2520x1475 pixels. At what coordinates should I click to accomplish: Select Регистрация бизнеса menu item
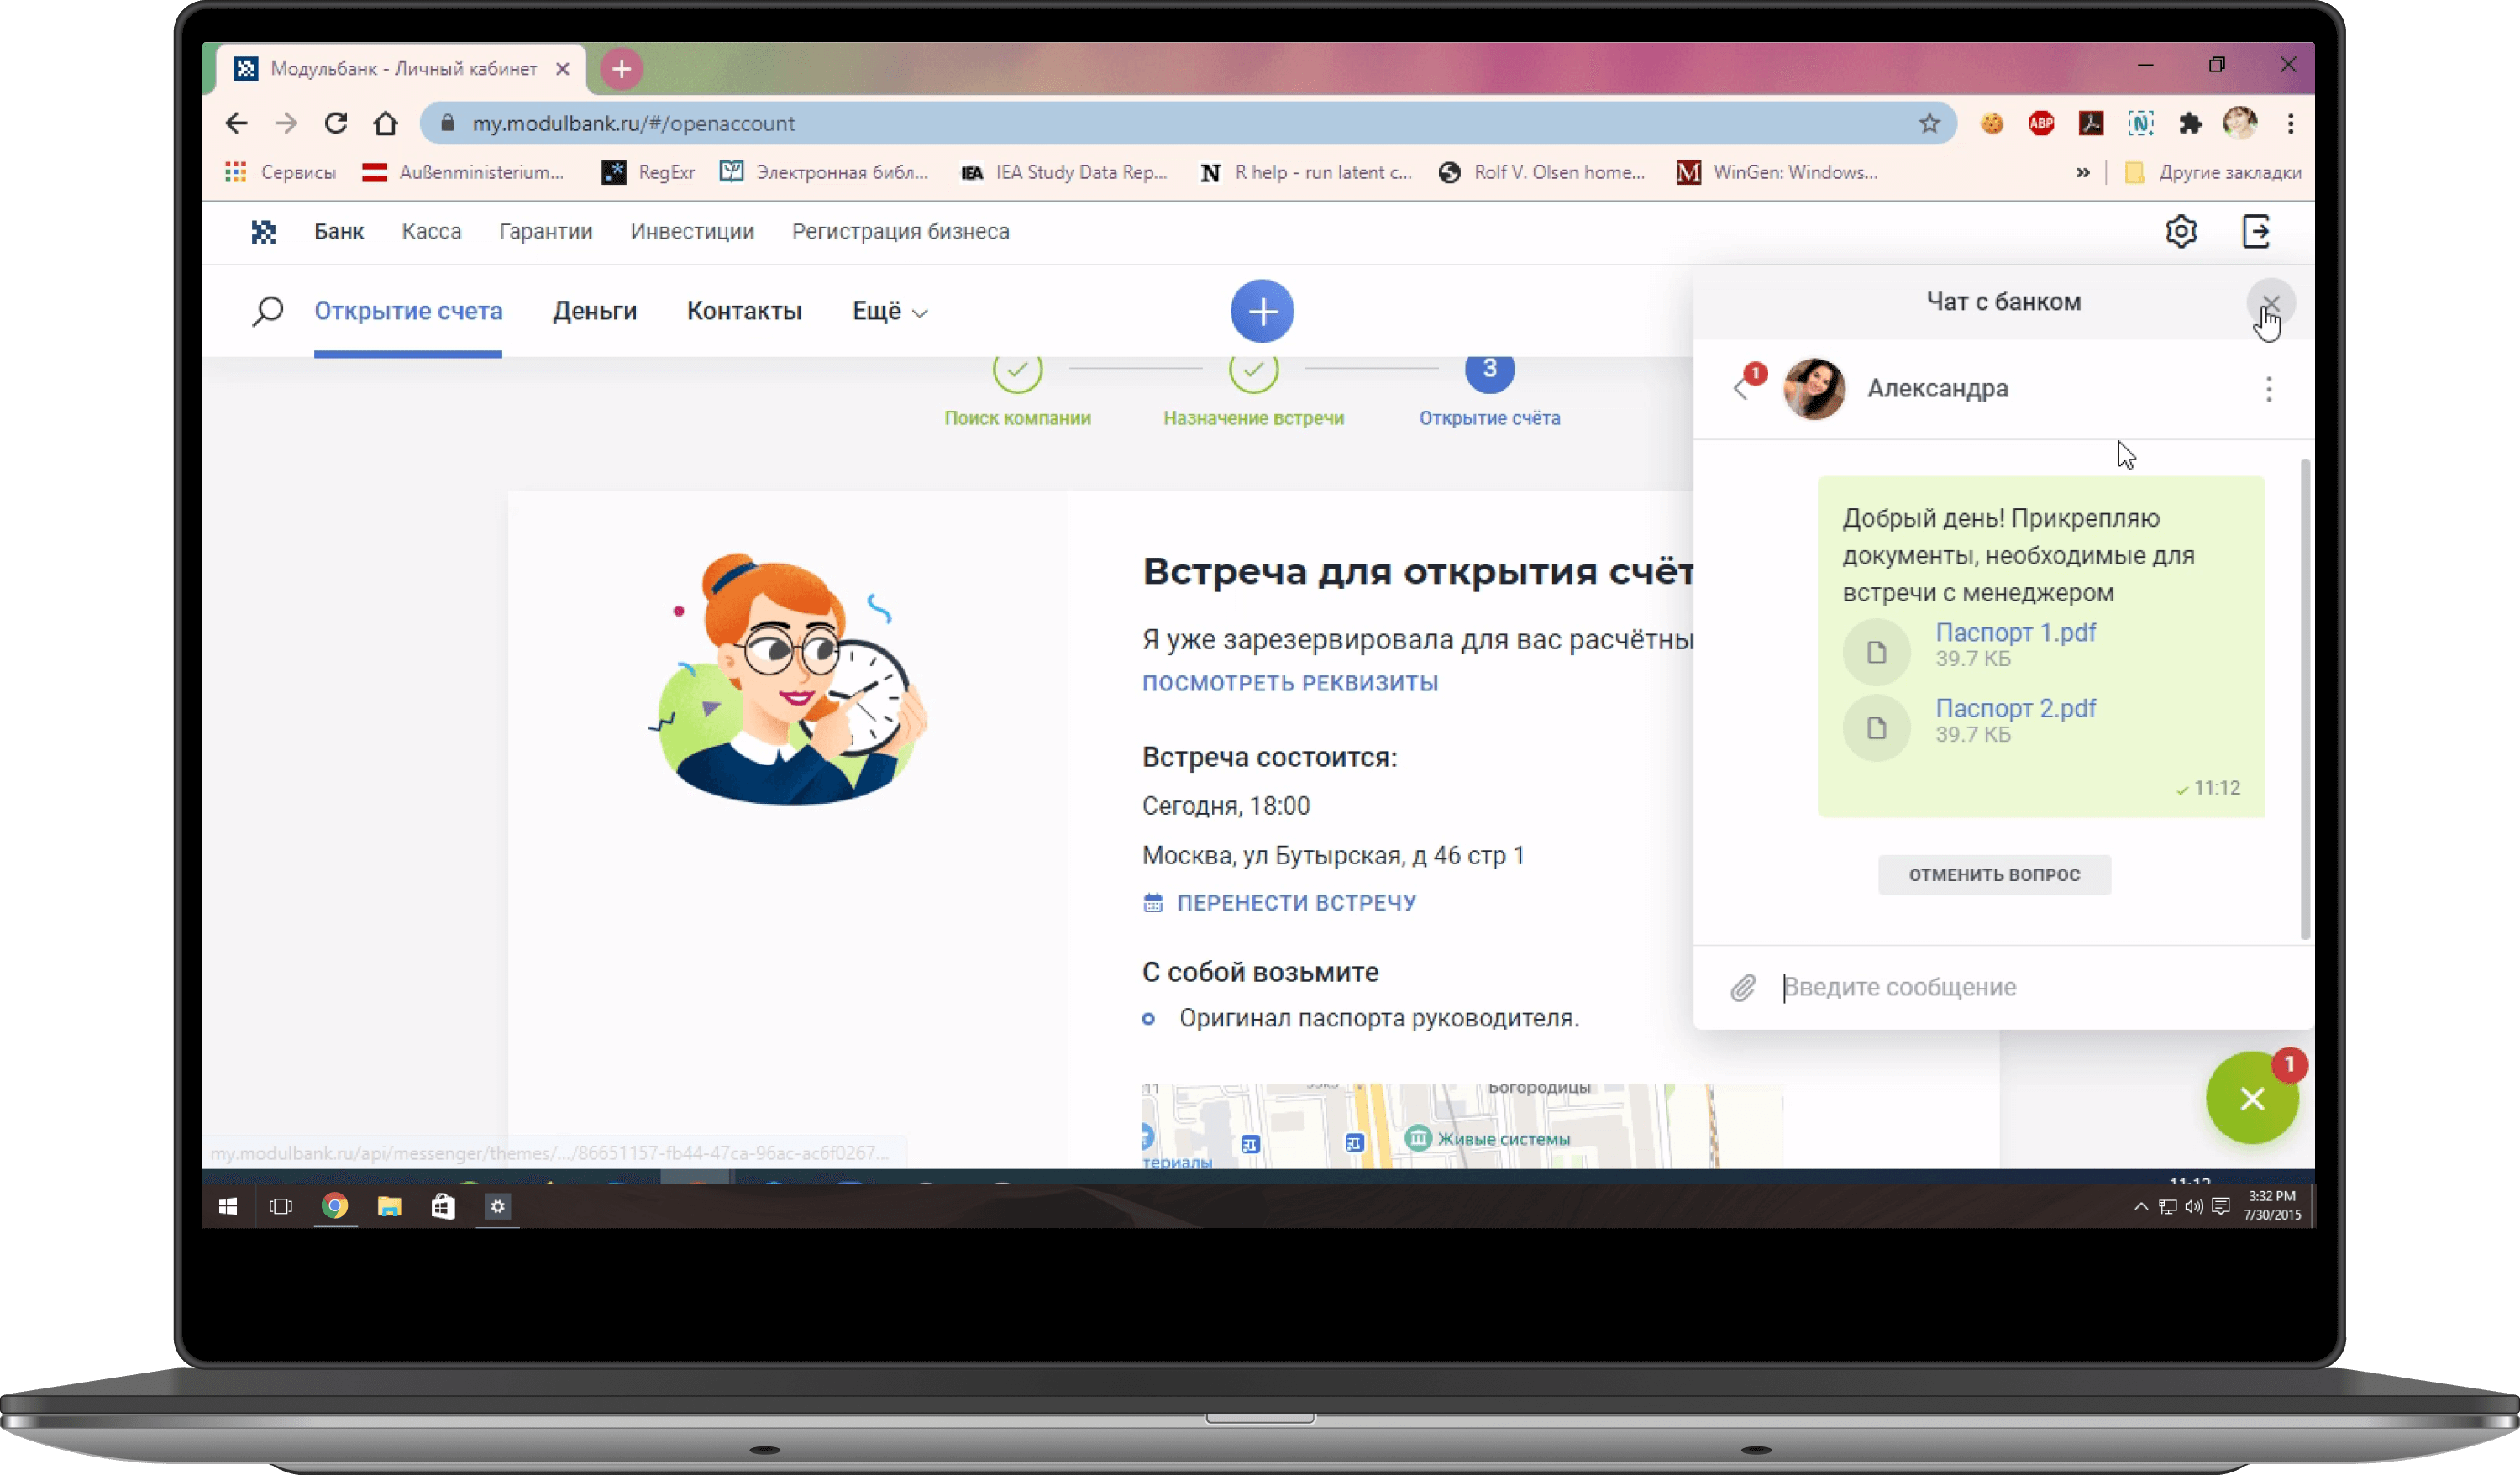[x=900, y=231]
